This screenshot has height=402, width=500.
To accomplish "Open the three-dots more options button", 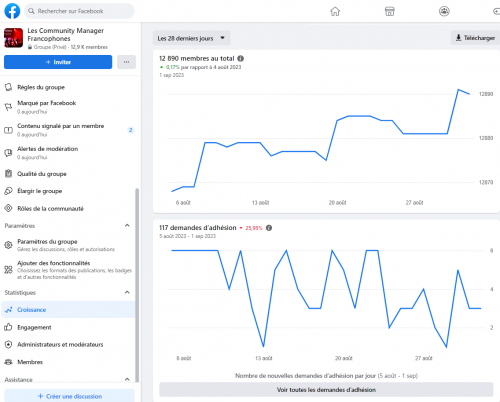I will coord(126,62).
